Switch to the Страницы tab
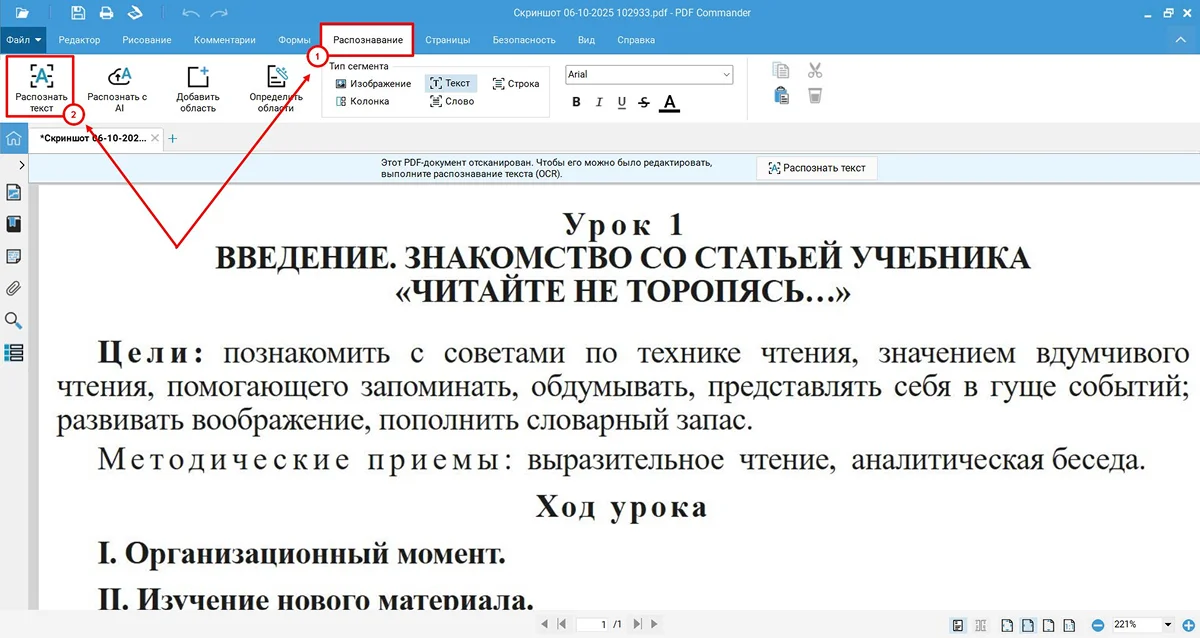The height and width of the screenshot is (638, 1200). coord(447,40)
